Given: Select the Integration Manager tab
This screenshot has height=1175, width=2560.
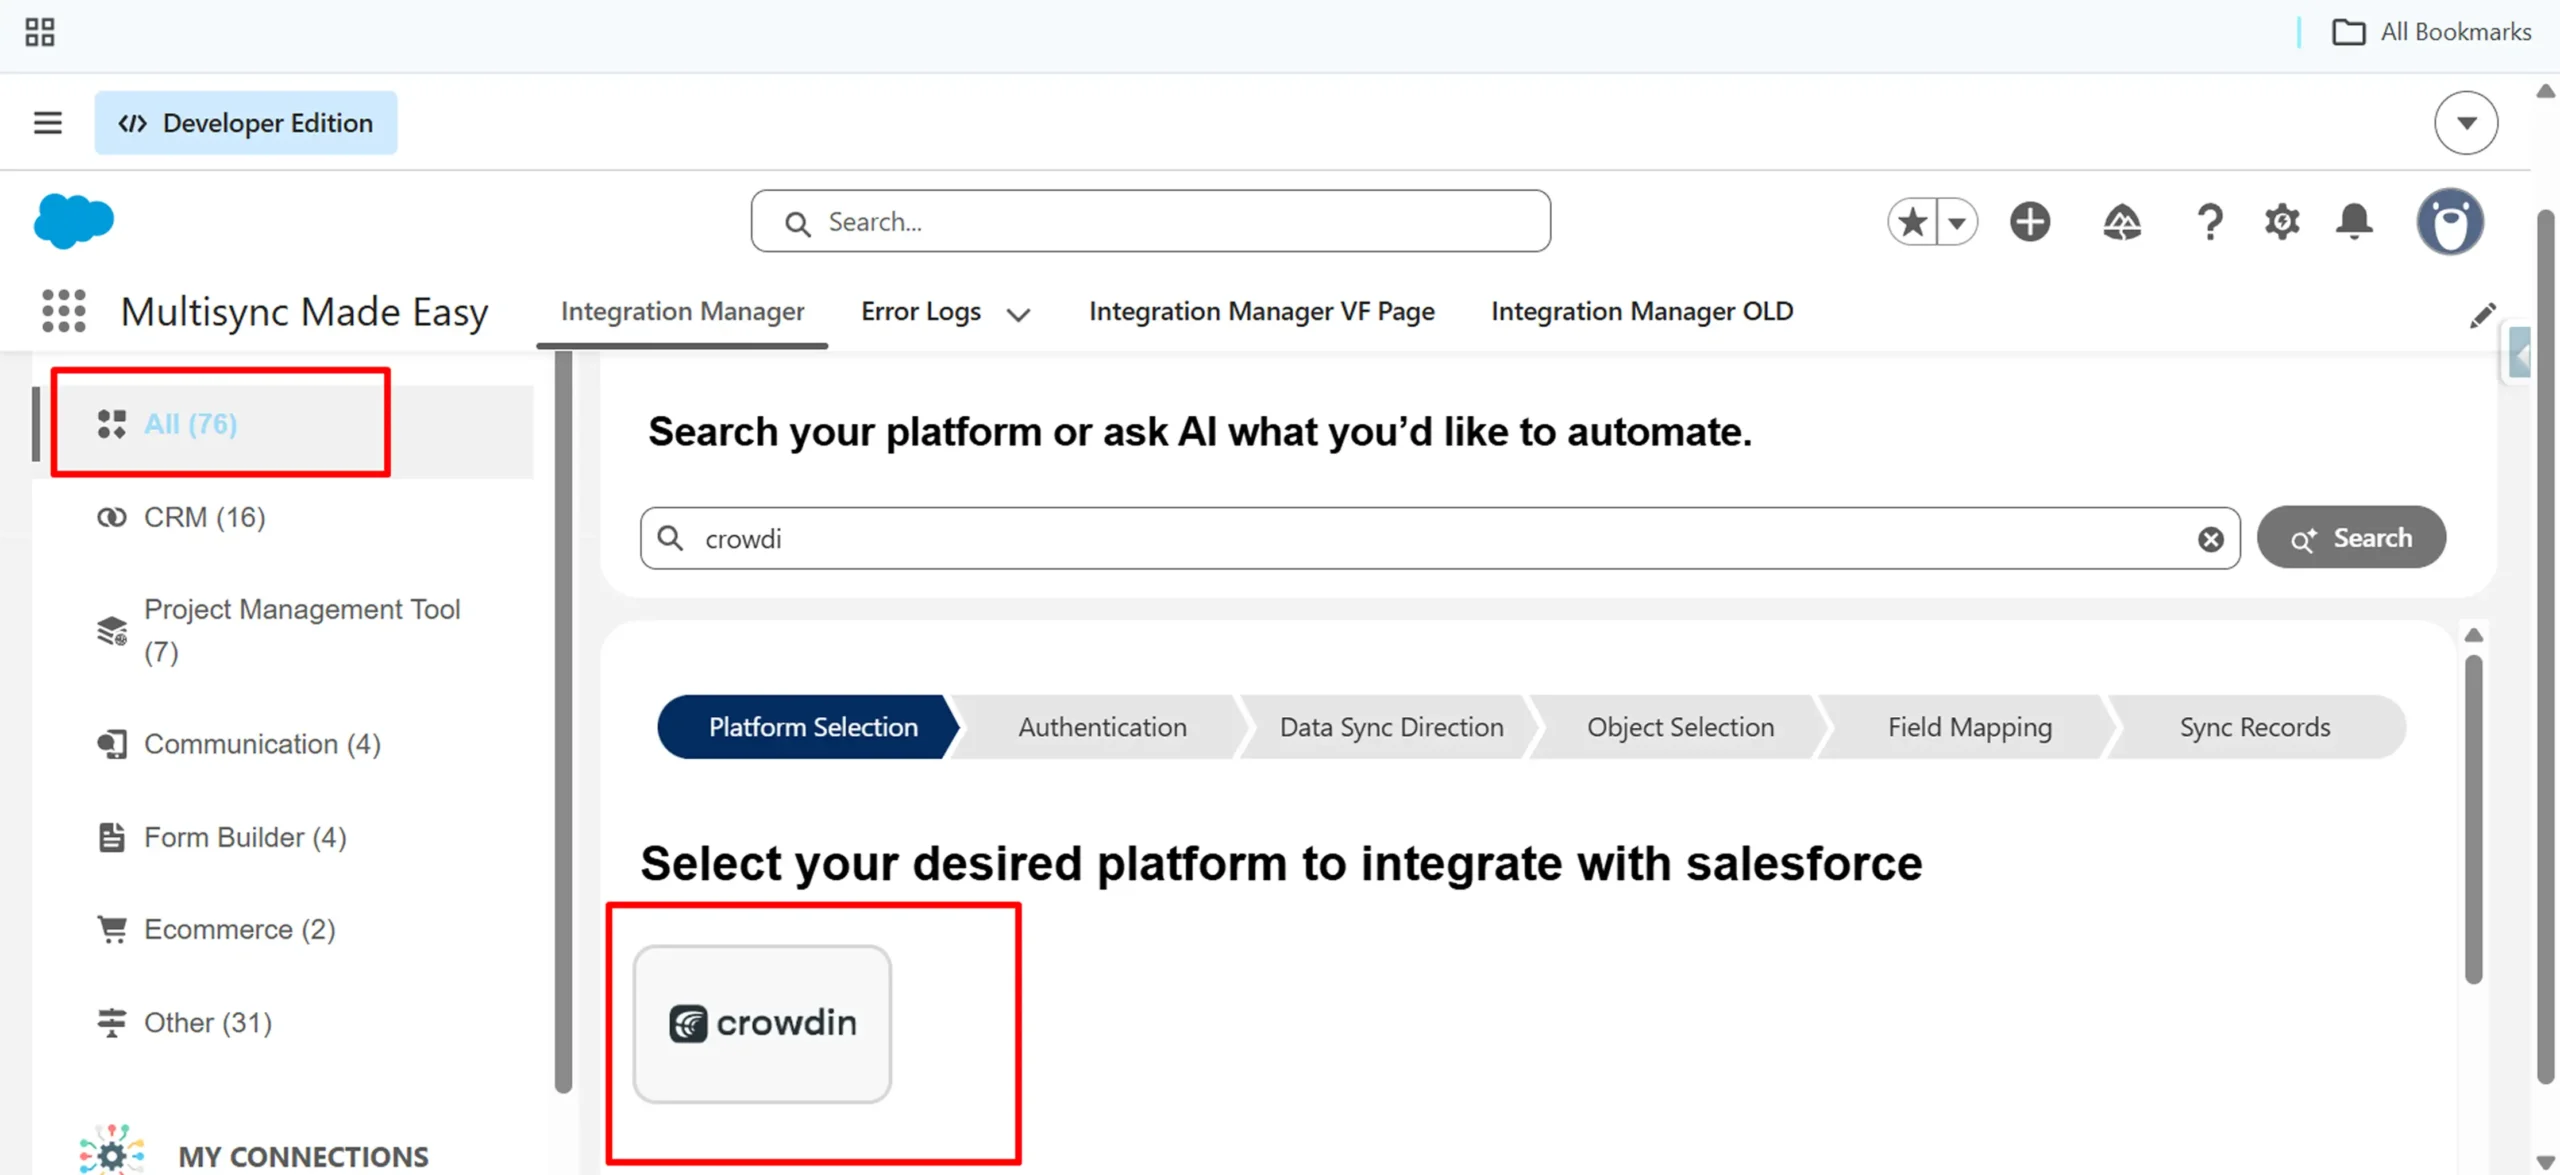Looking at the screenshot, I should coord(682,311).
